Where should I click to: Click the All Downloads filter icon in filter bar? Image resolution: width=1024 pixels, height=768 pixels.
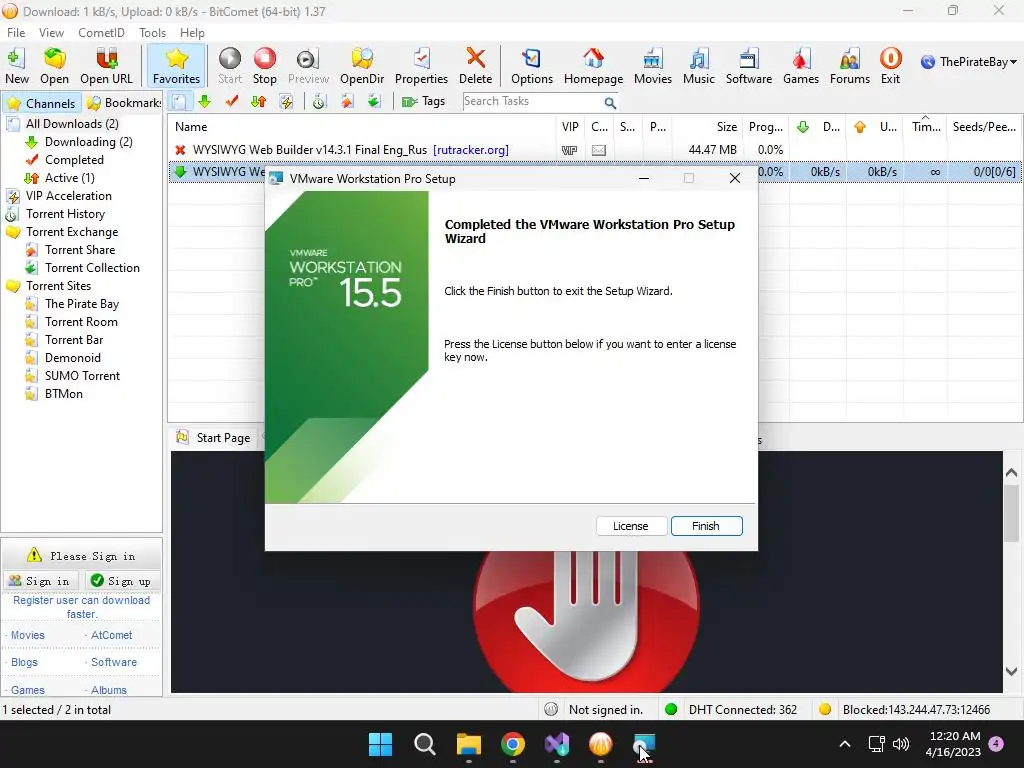pos(180,101)
